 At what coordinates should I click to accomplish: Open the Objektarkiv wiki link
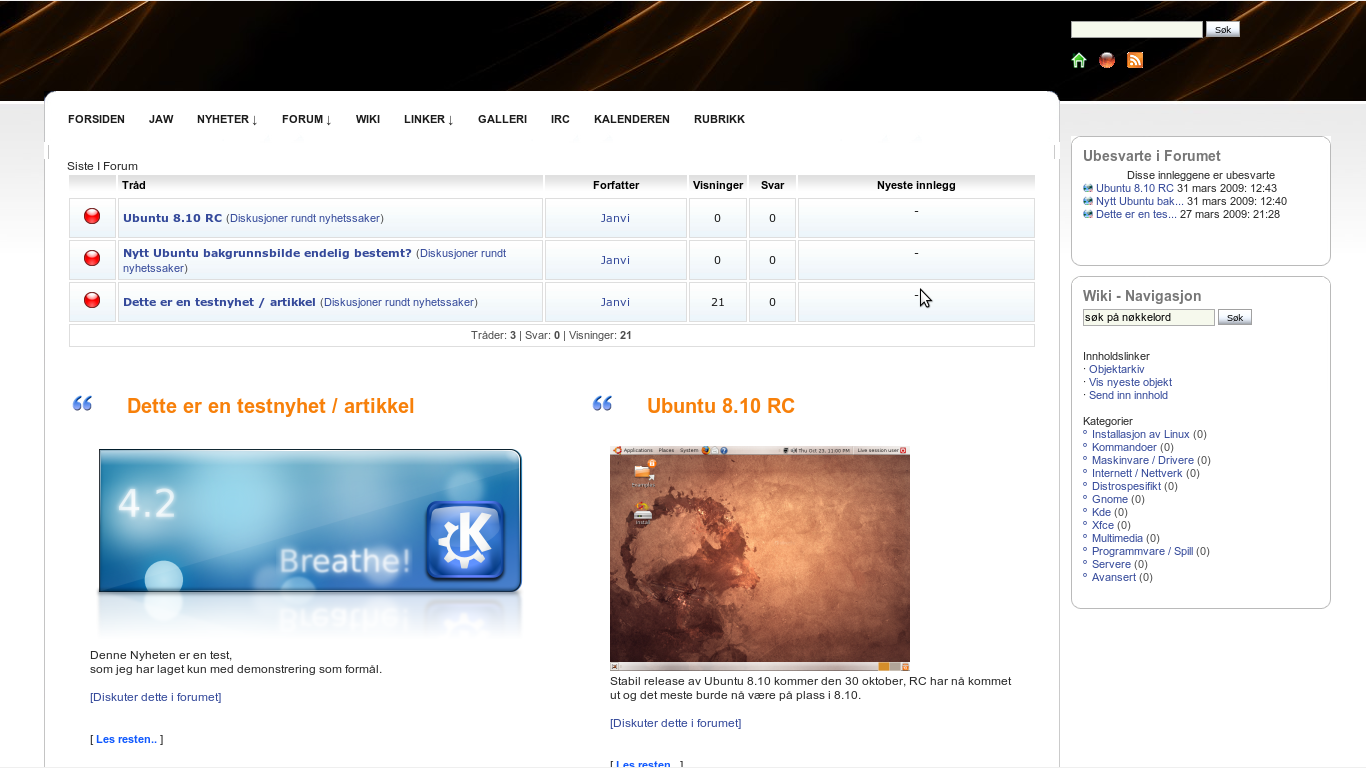tap(1117, 369)
